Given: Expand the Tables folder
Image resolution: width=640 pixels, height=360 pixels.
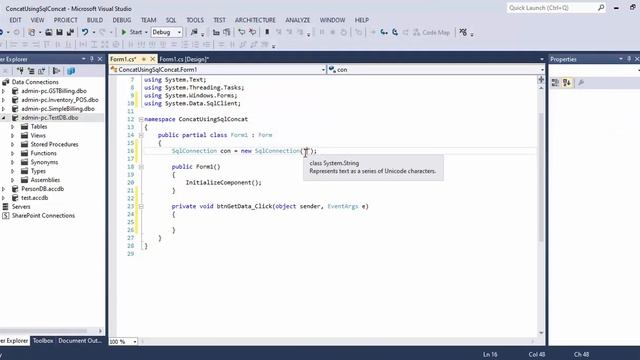Looking at the screenshot, I should point(13,127).
